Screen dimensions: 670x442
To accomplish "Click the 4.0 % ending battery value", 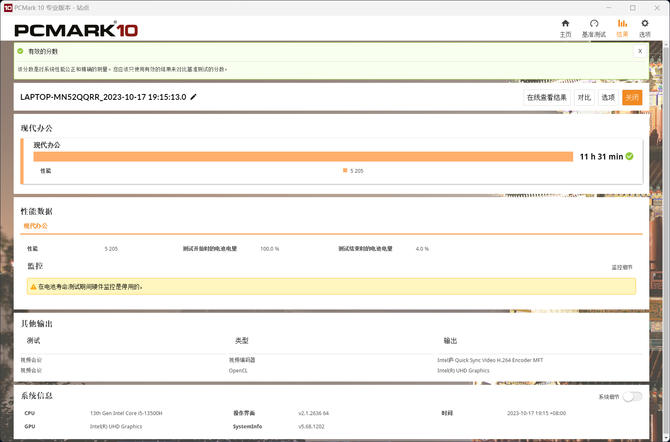I will click(422, 249).
